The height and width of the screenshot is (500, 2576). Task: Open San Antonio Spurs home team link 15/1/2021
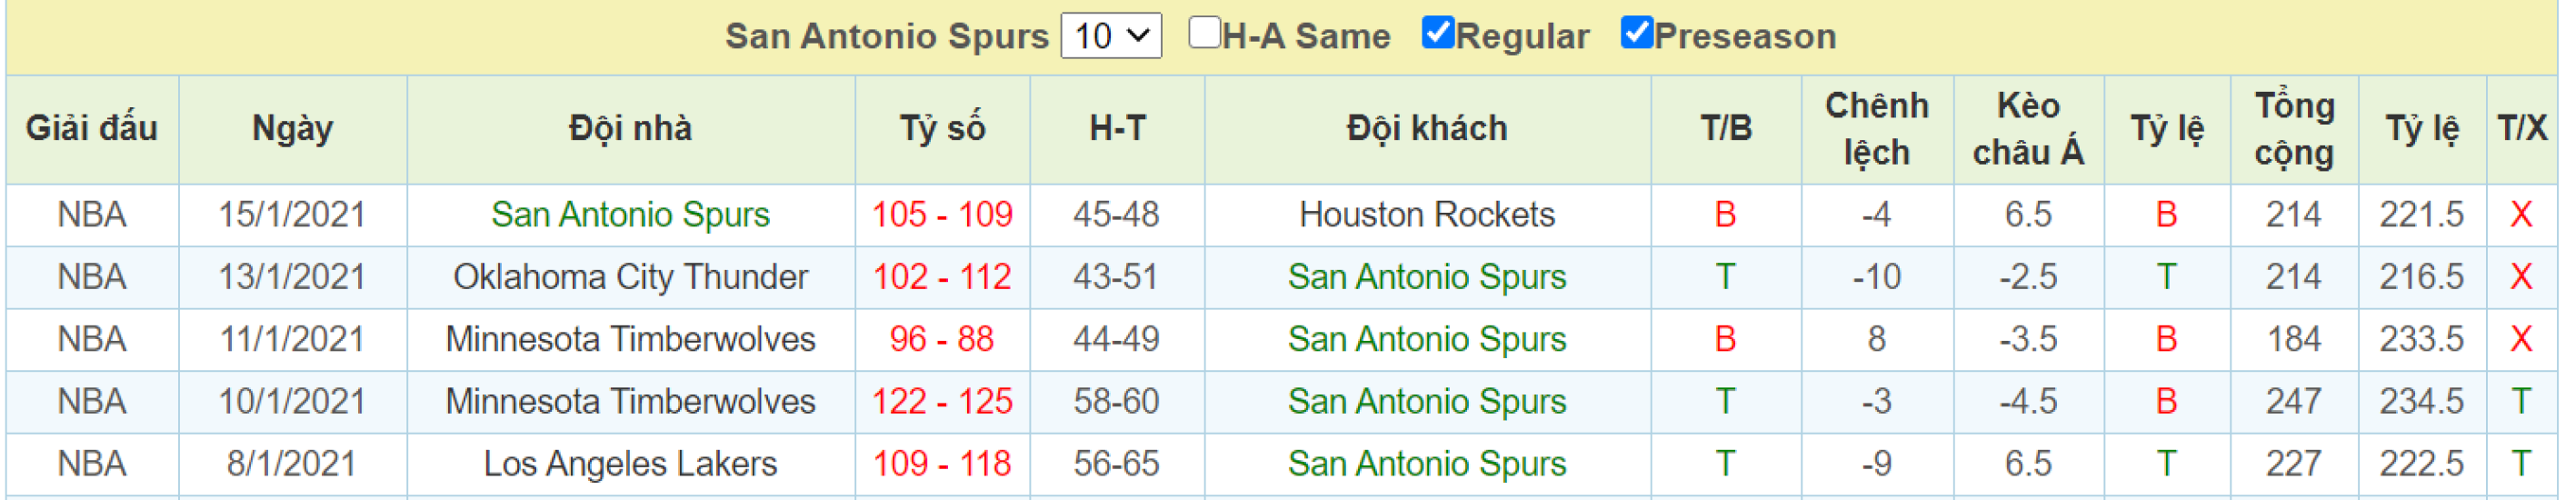point(630,215)
